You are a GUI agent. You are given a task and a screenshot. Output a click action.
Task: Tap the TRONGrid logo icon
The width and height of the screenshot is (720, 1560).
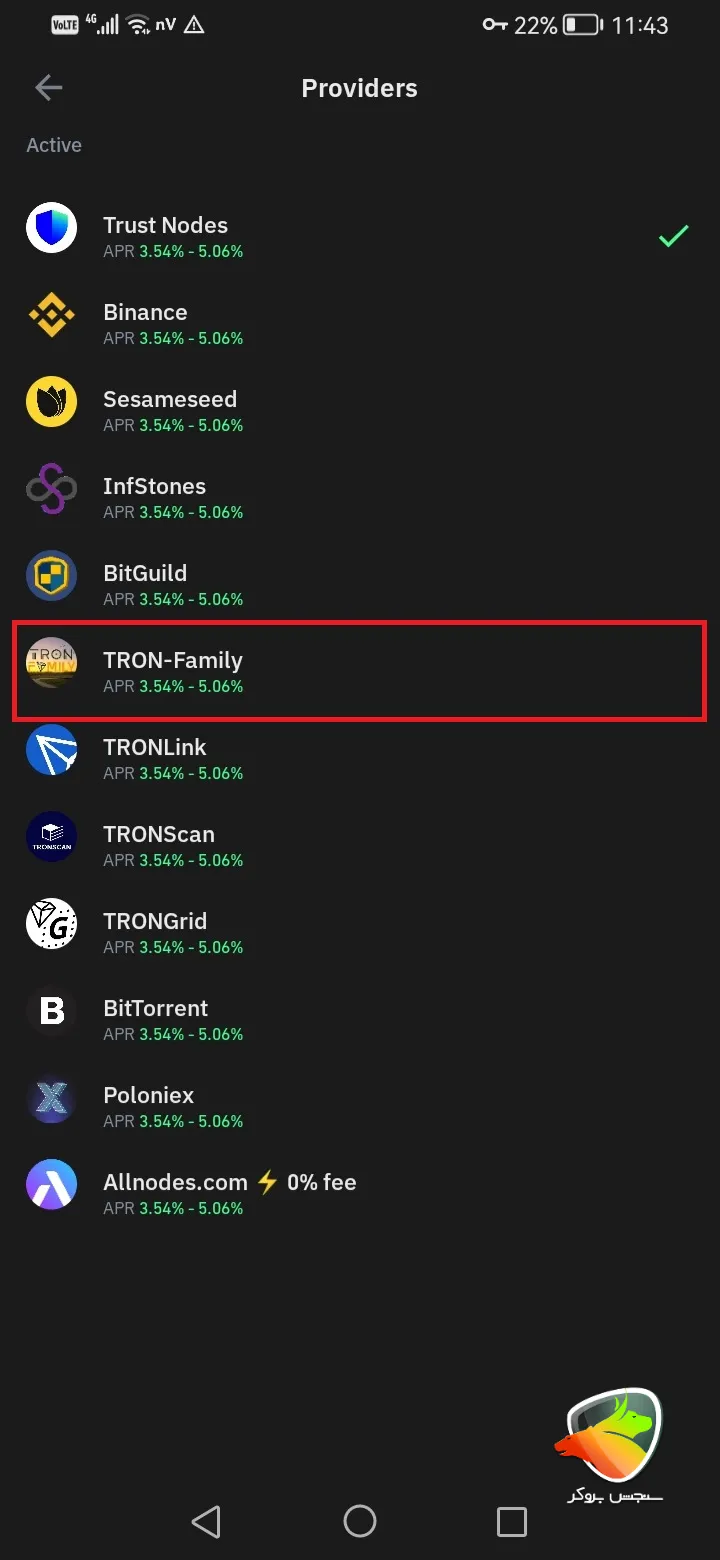51,923
